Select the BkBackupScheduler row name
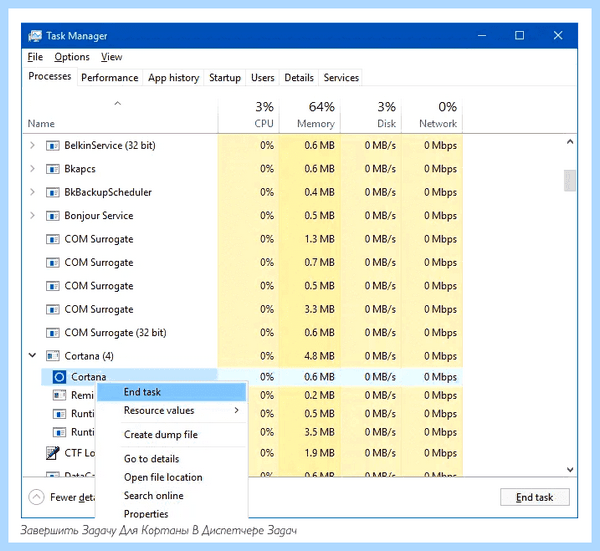Screen dimensions: 600x551 point(108,192)
